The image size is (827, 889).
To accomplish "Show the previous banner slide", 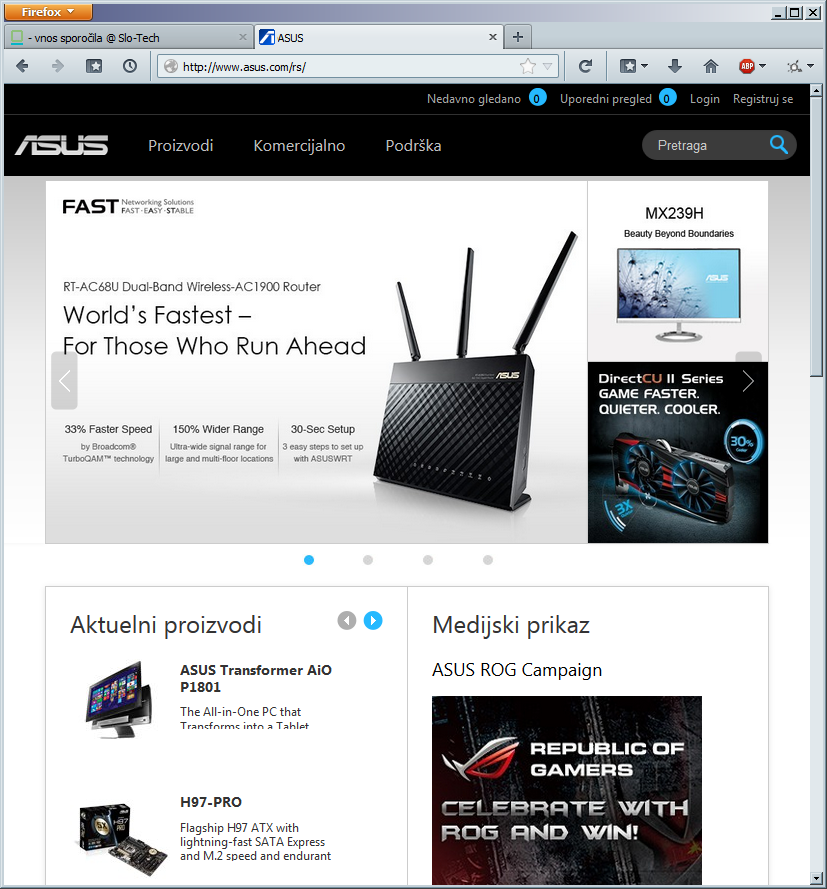I will pyautogui.click(x=64, y=381).
